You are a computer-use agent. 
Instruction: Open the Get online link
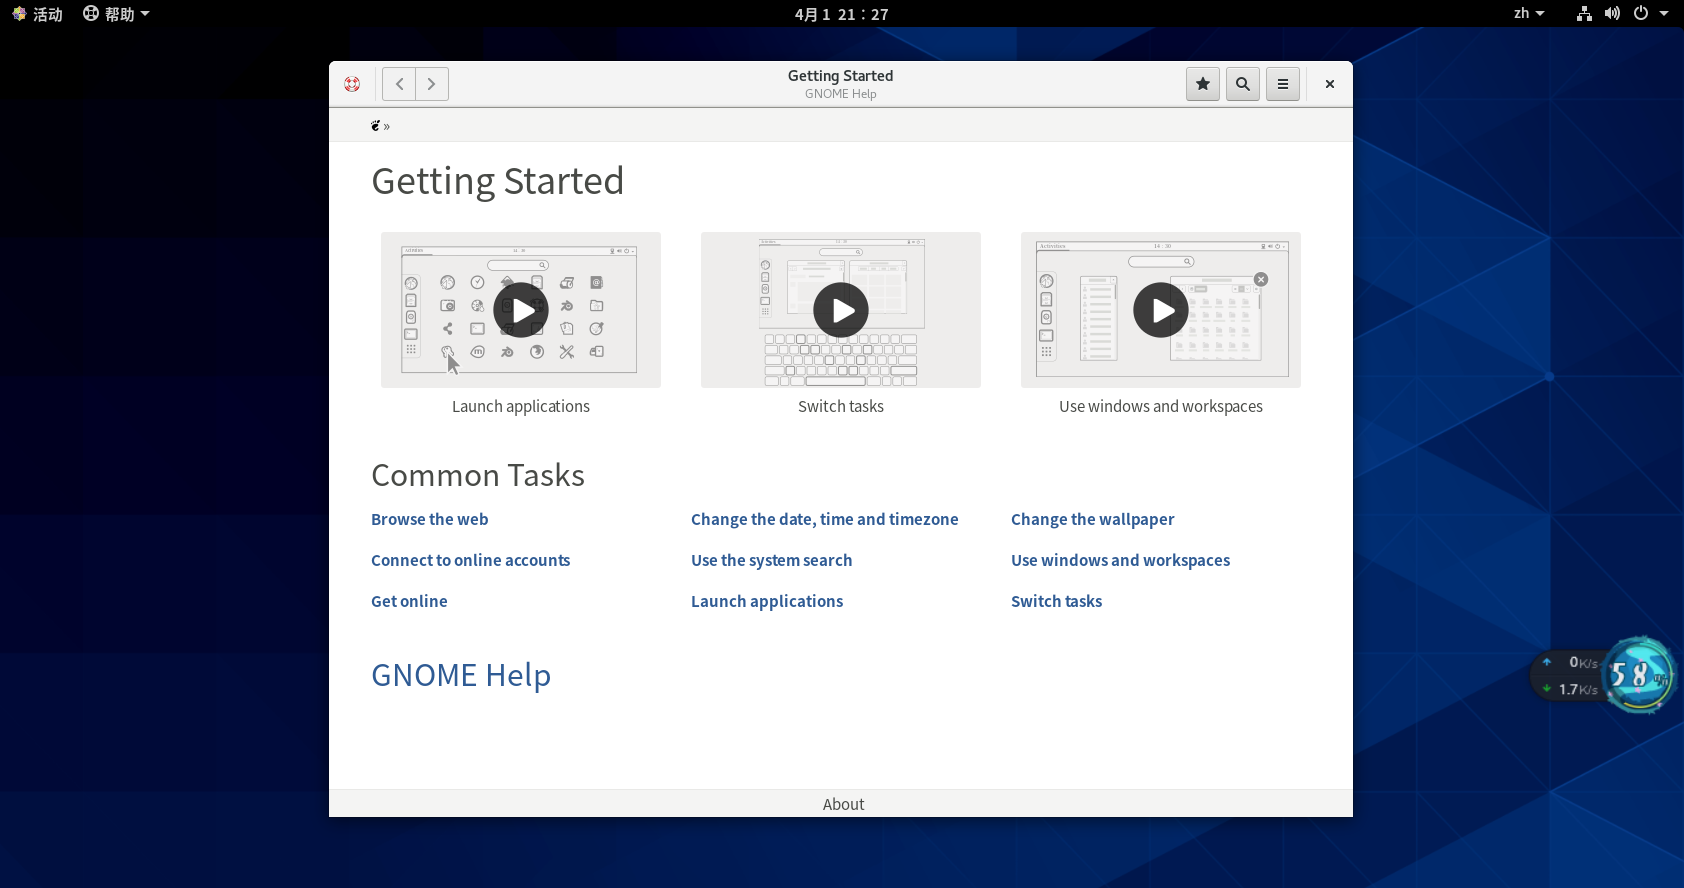coord(409,601)
